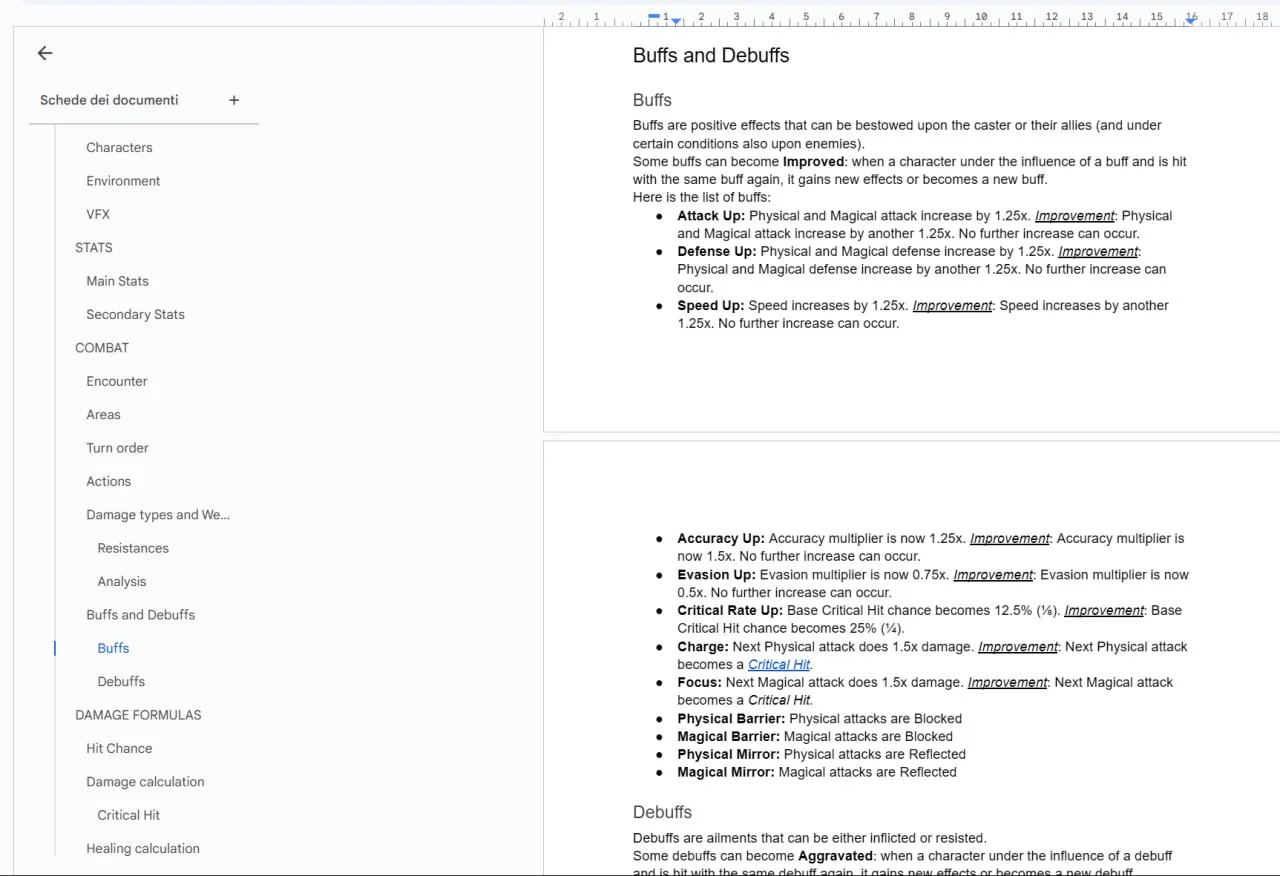The width and height of the screenshot is (1280, 876).
Task: Click the Buffs and Debuffs document title
Action: click(x=711, y=56)
